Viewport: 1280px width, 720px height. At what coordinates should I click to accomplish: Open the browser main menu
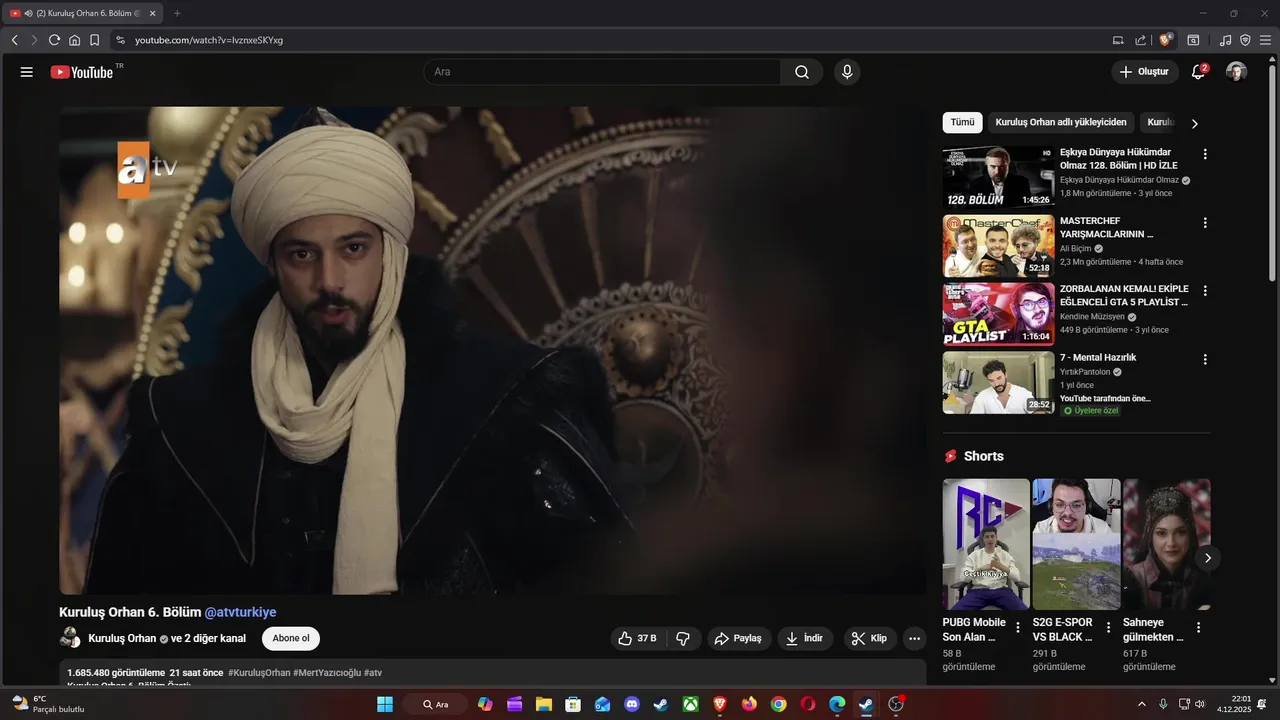click(1265, 40)
